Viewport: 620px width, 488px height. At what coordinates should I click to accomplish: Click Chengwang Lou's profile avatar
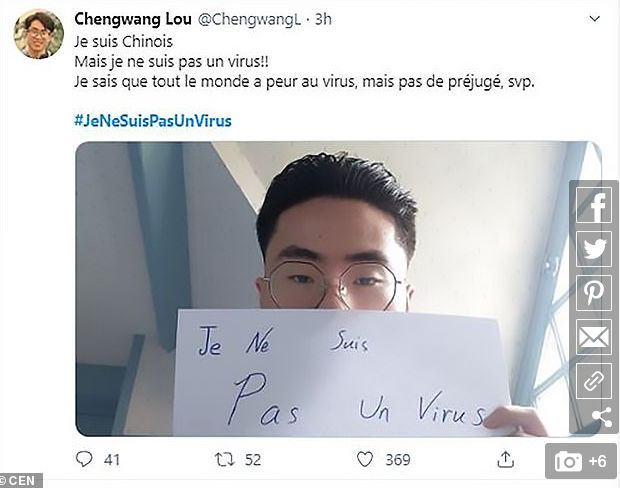[x=38, y=34]
